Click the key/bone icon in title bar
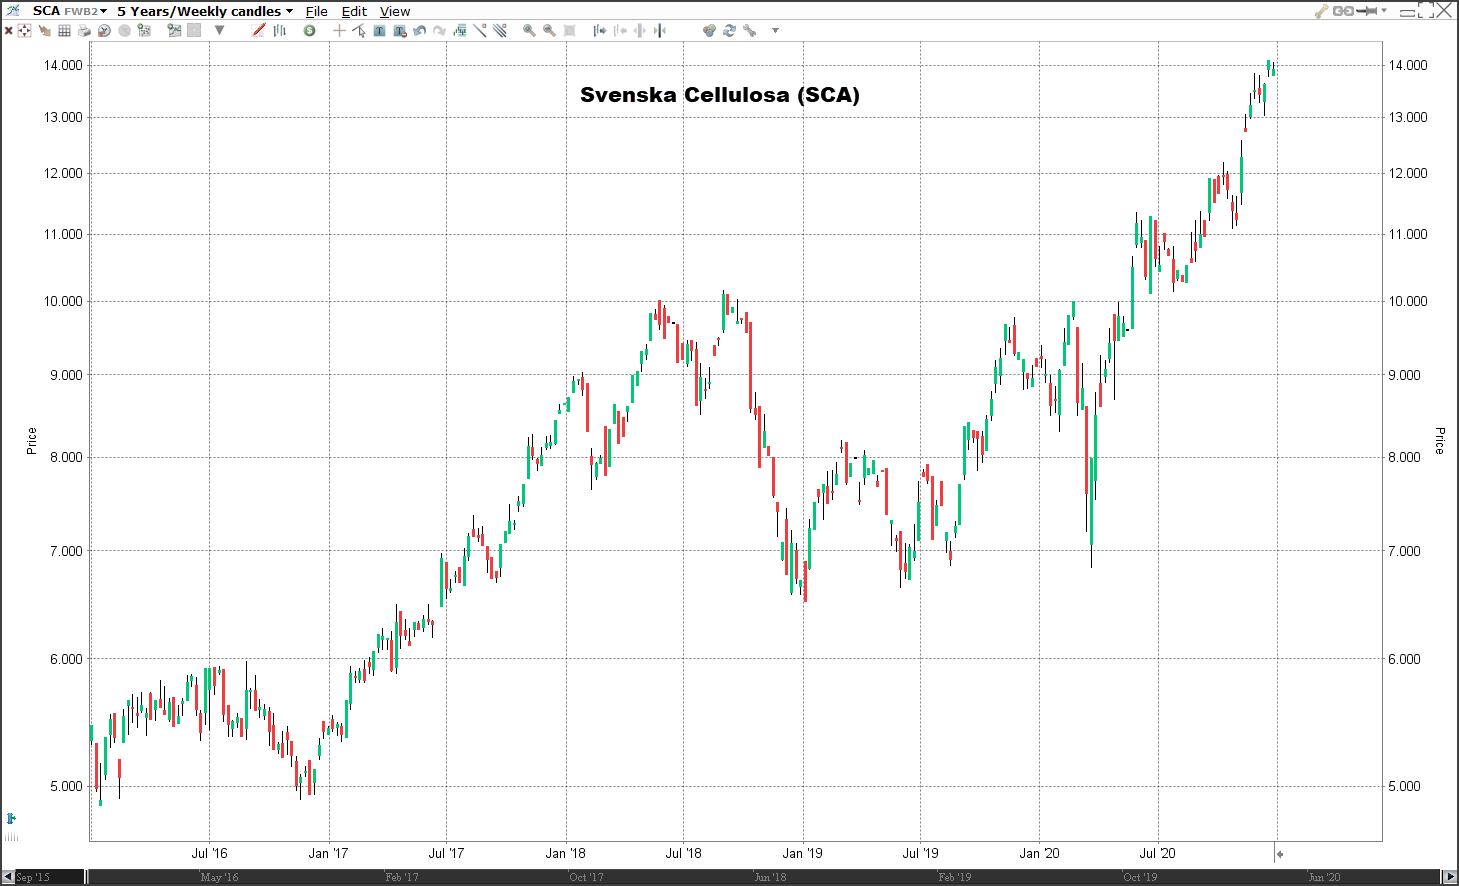 (x=1321, y=11)
